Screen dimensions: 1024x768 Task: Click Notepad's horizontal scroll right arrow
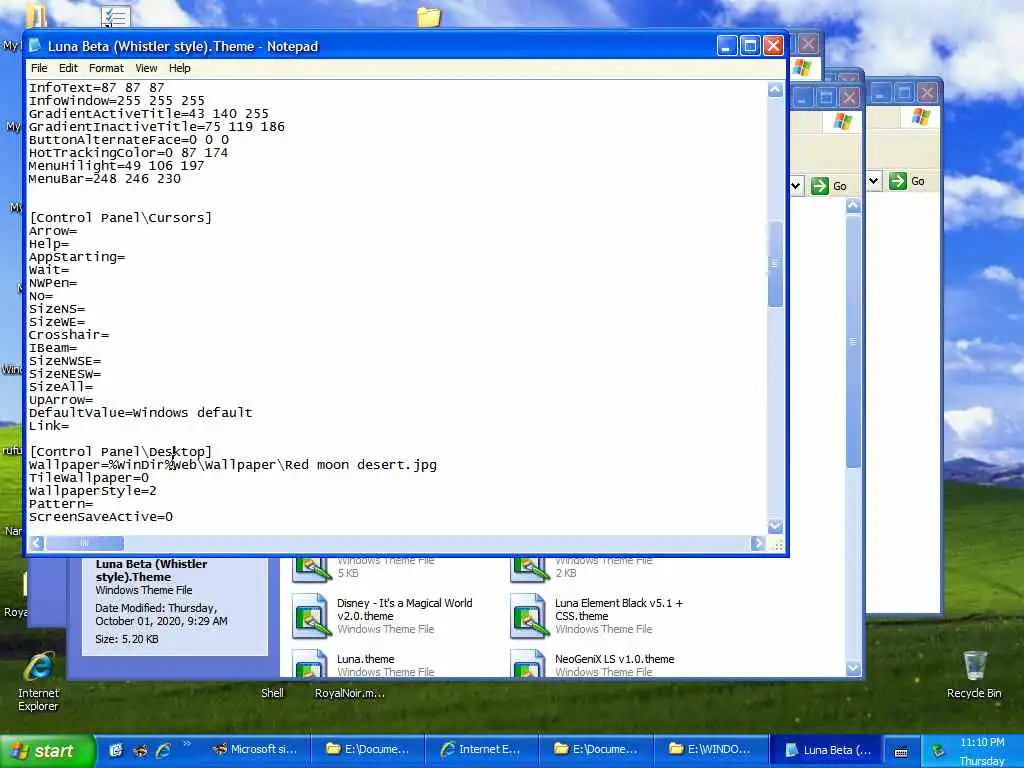(758, 543)
